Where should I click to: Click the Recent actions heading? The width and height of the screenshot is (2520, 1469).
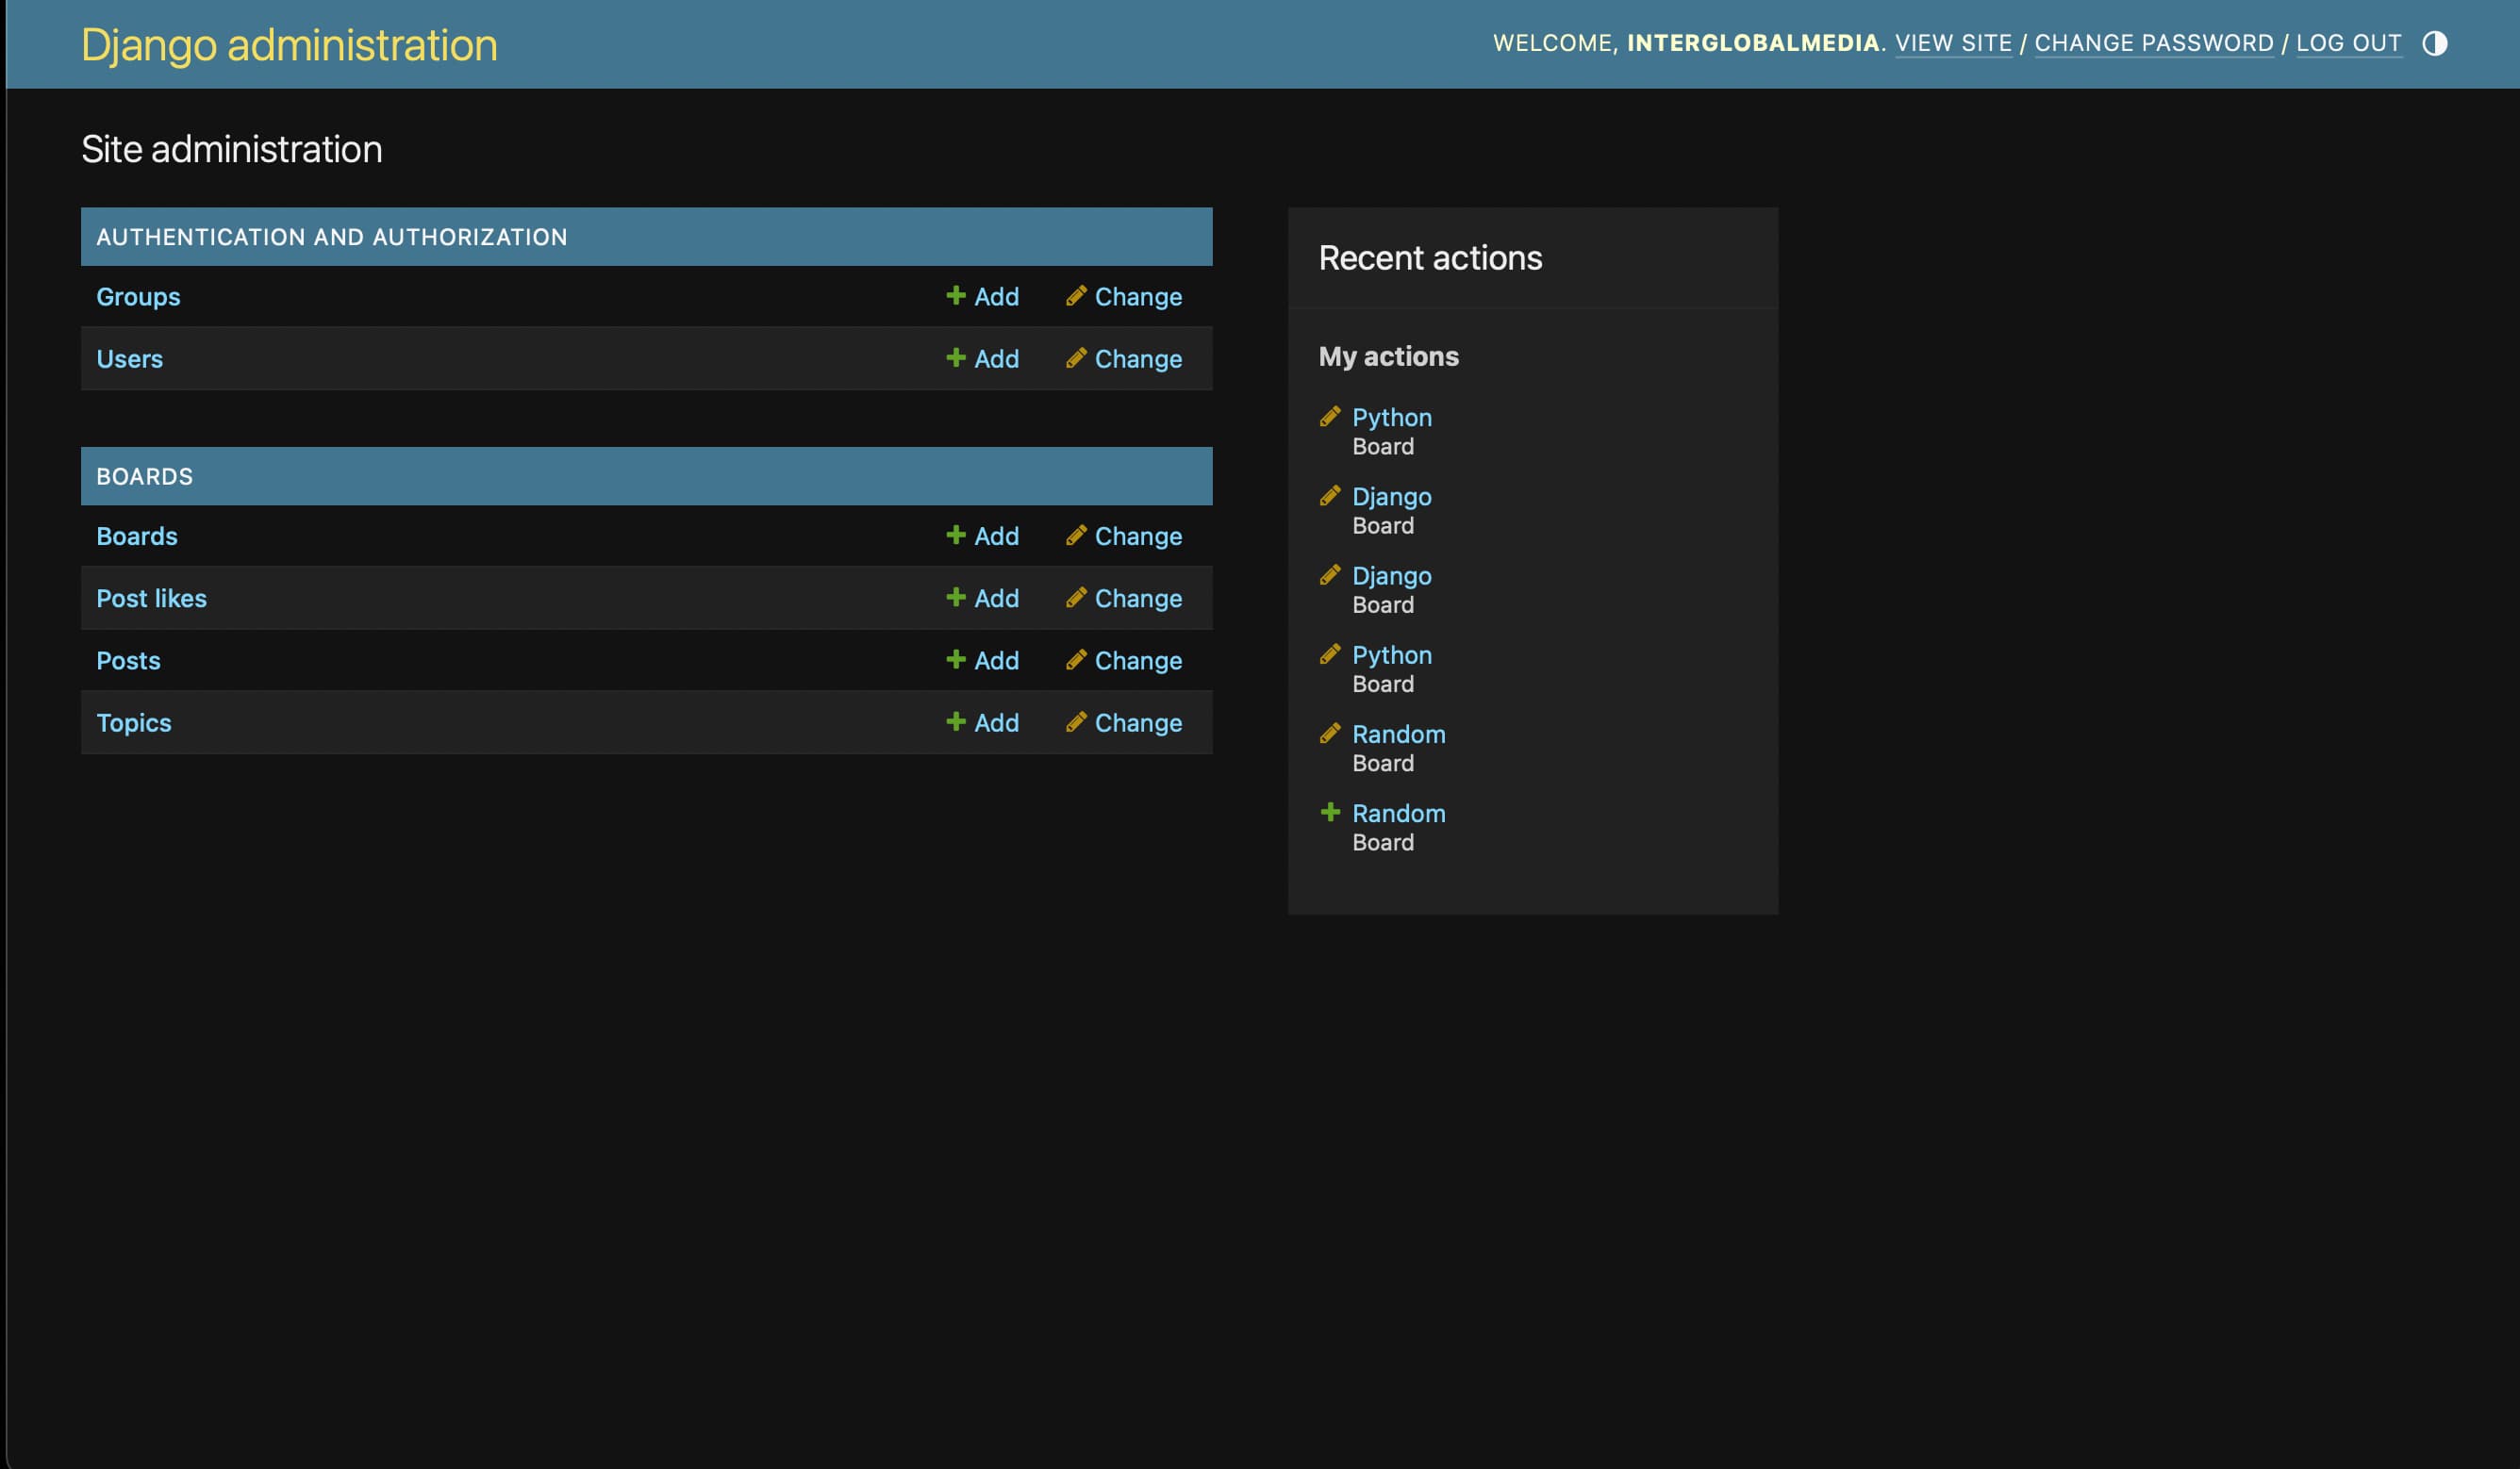(x=1429, y=257)
